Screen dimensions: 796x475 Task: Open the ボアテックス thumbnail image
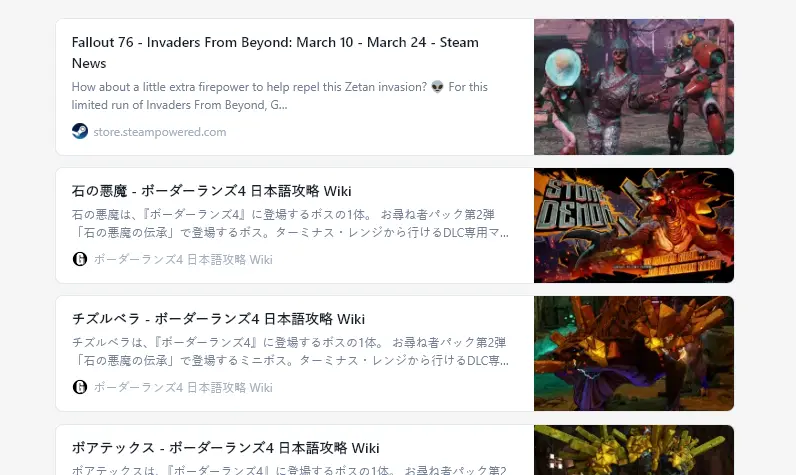(x=634, y=450)
